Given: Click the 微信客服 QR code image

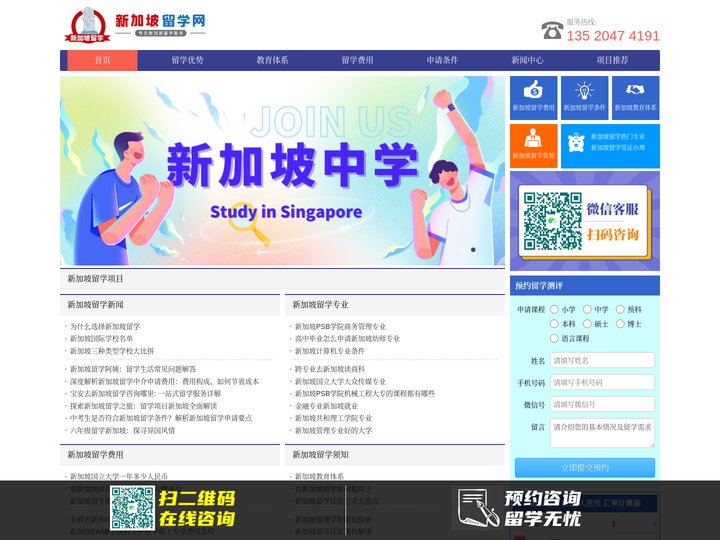Looking at the screenshot, I should click(552, 221).
